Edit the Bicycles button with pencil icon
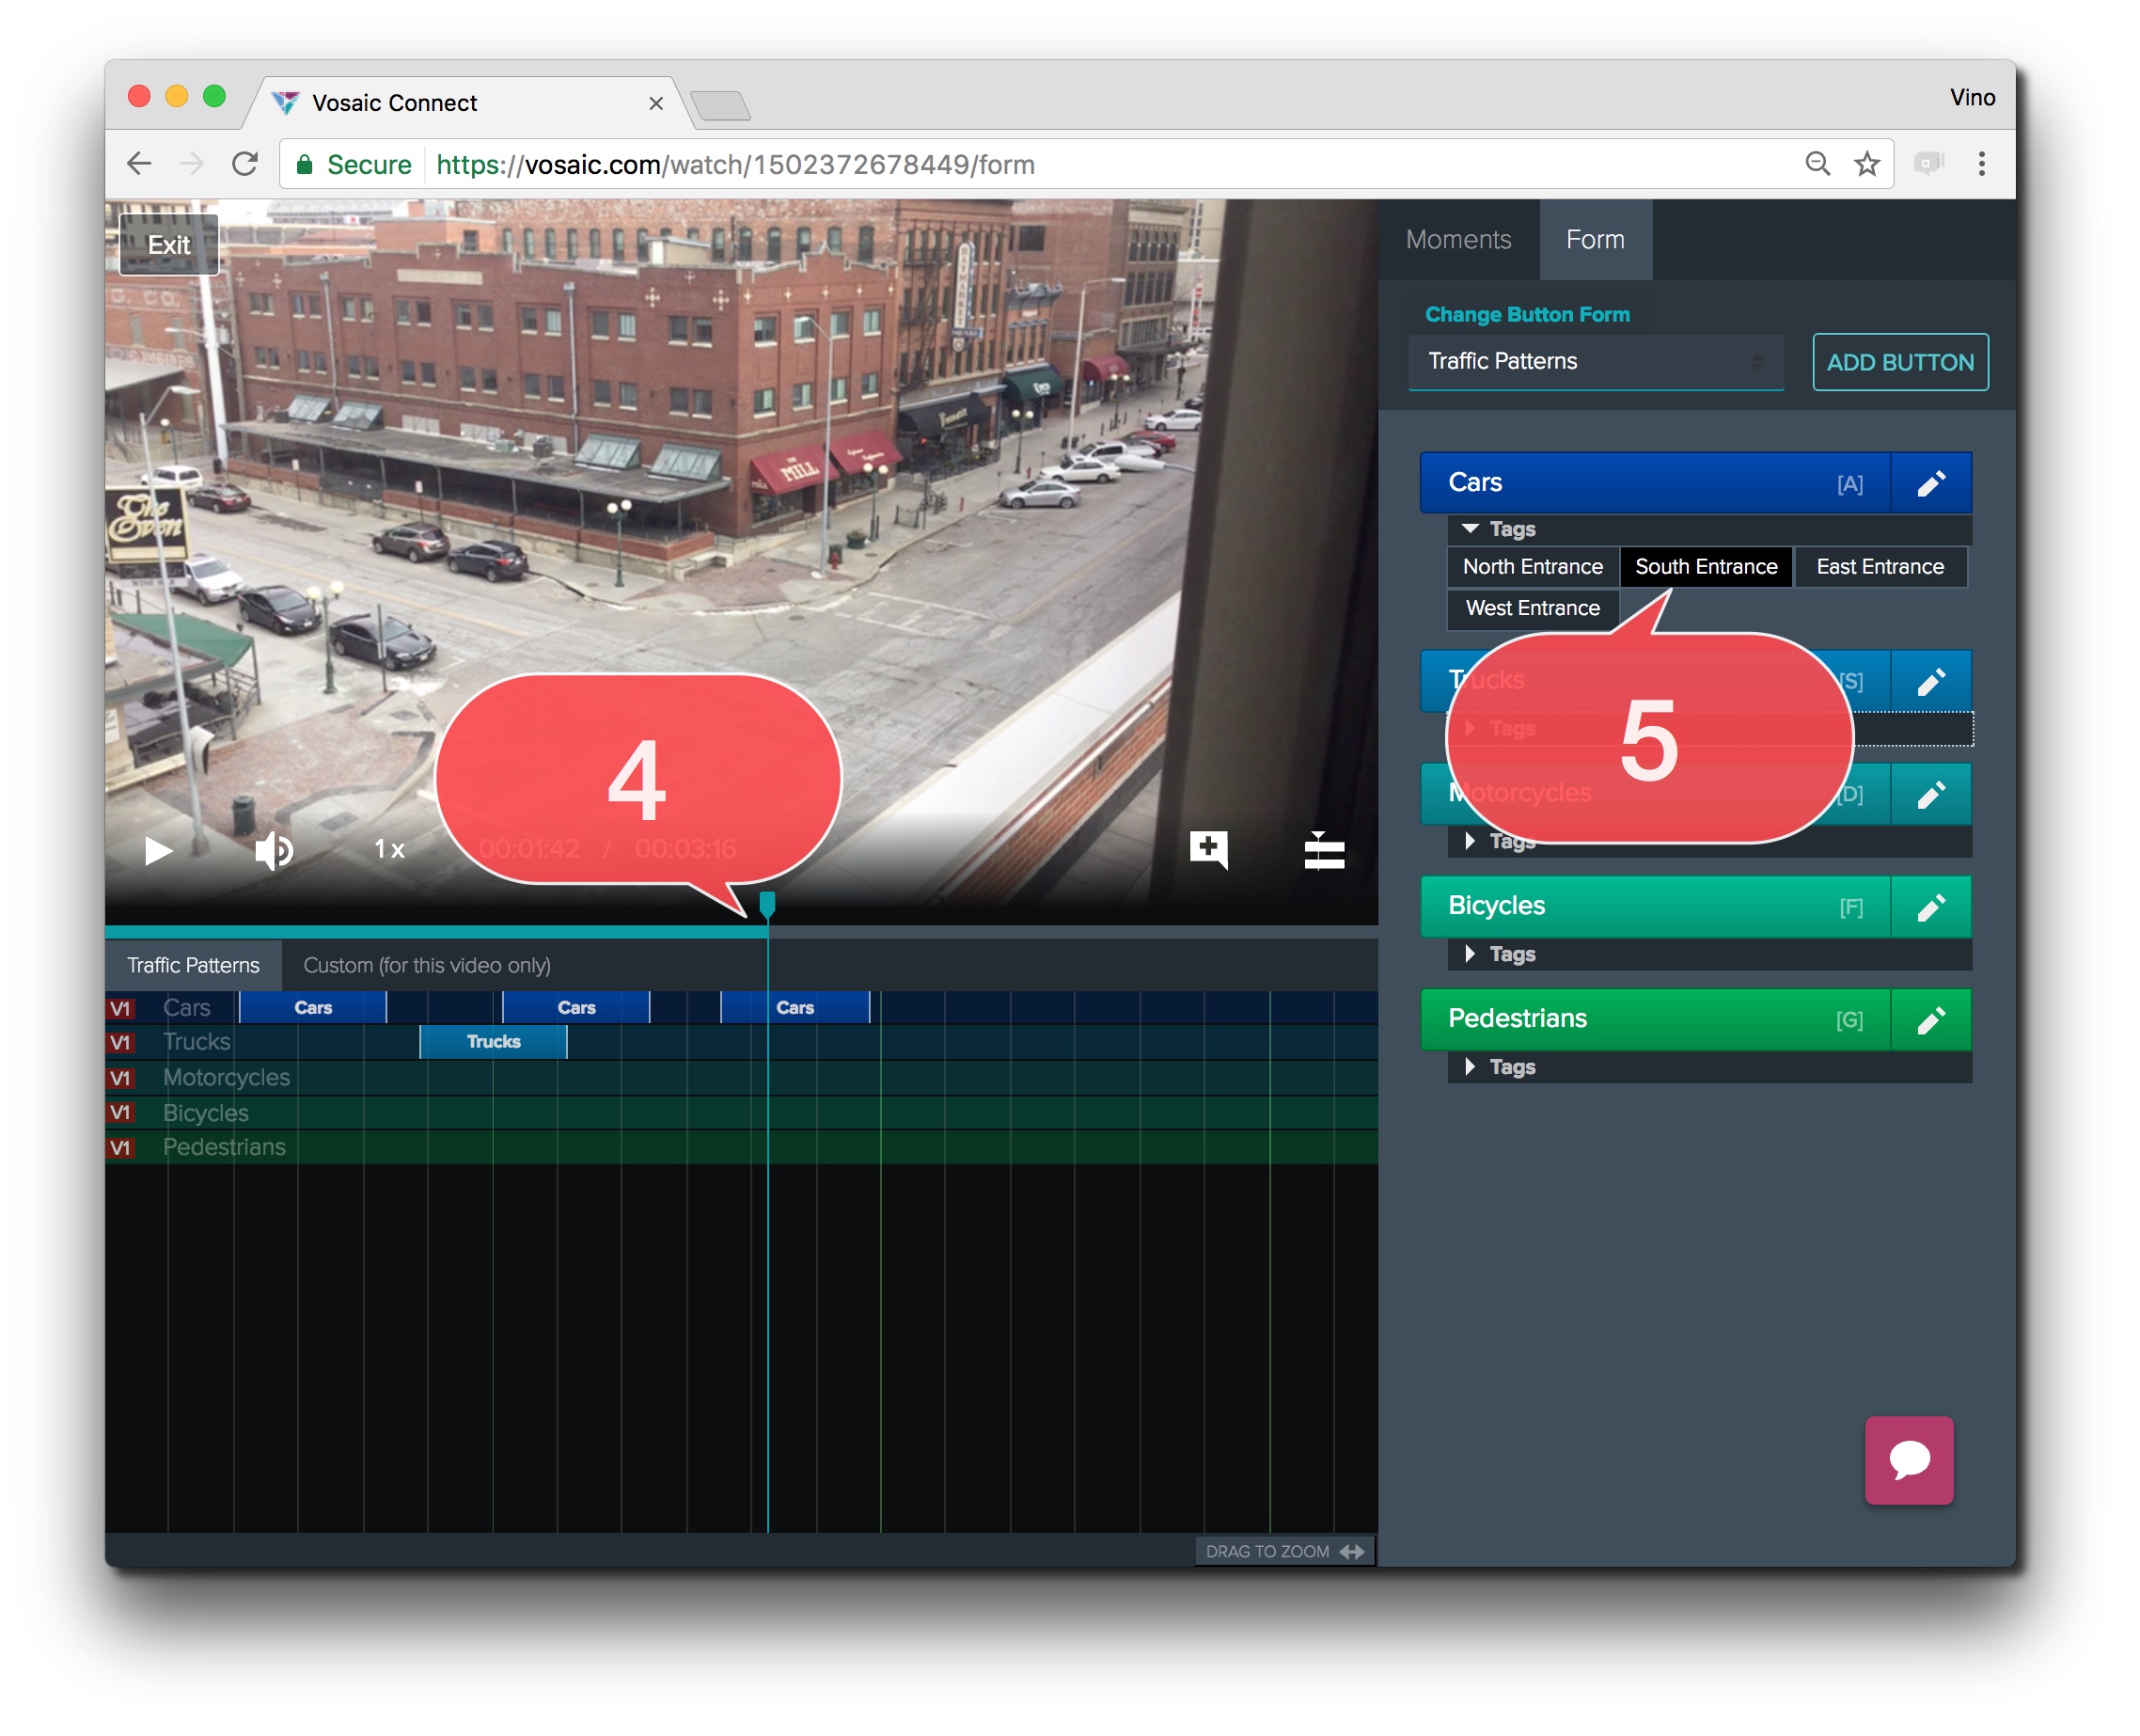This screenshot has height=1736, width=2140. pyautogui.click(x=1931, y=907)
